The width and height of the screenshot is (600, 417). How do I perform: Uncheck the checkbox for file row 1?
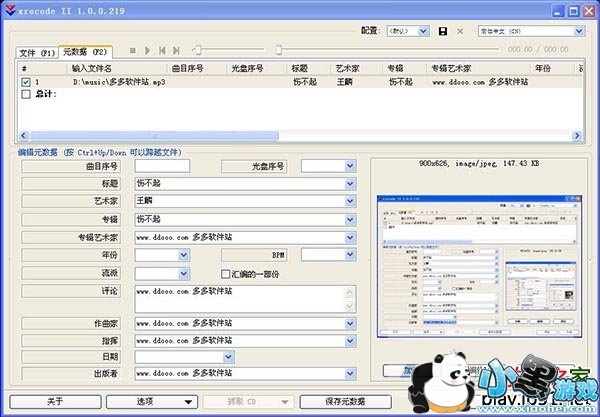pos(25,82)
